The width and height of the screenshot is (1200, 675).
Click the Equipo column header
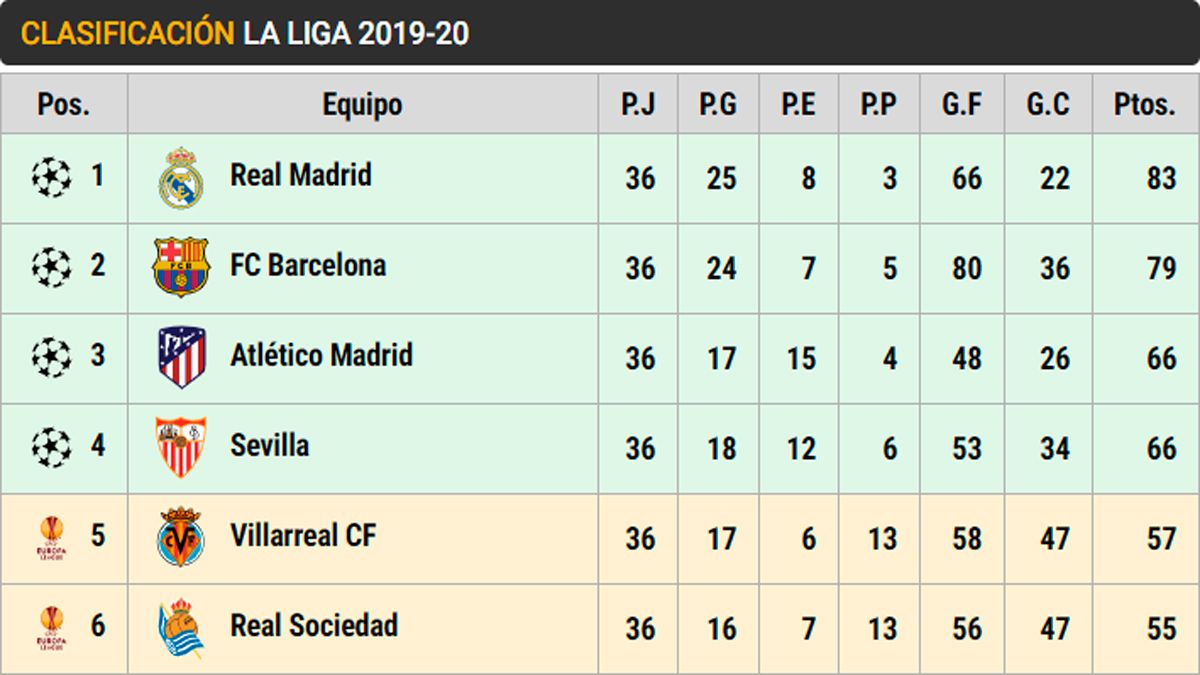(x=362, y=104)
